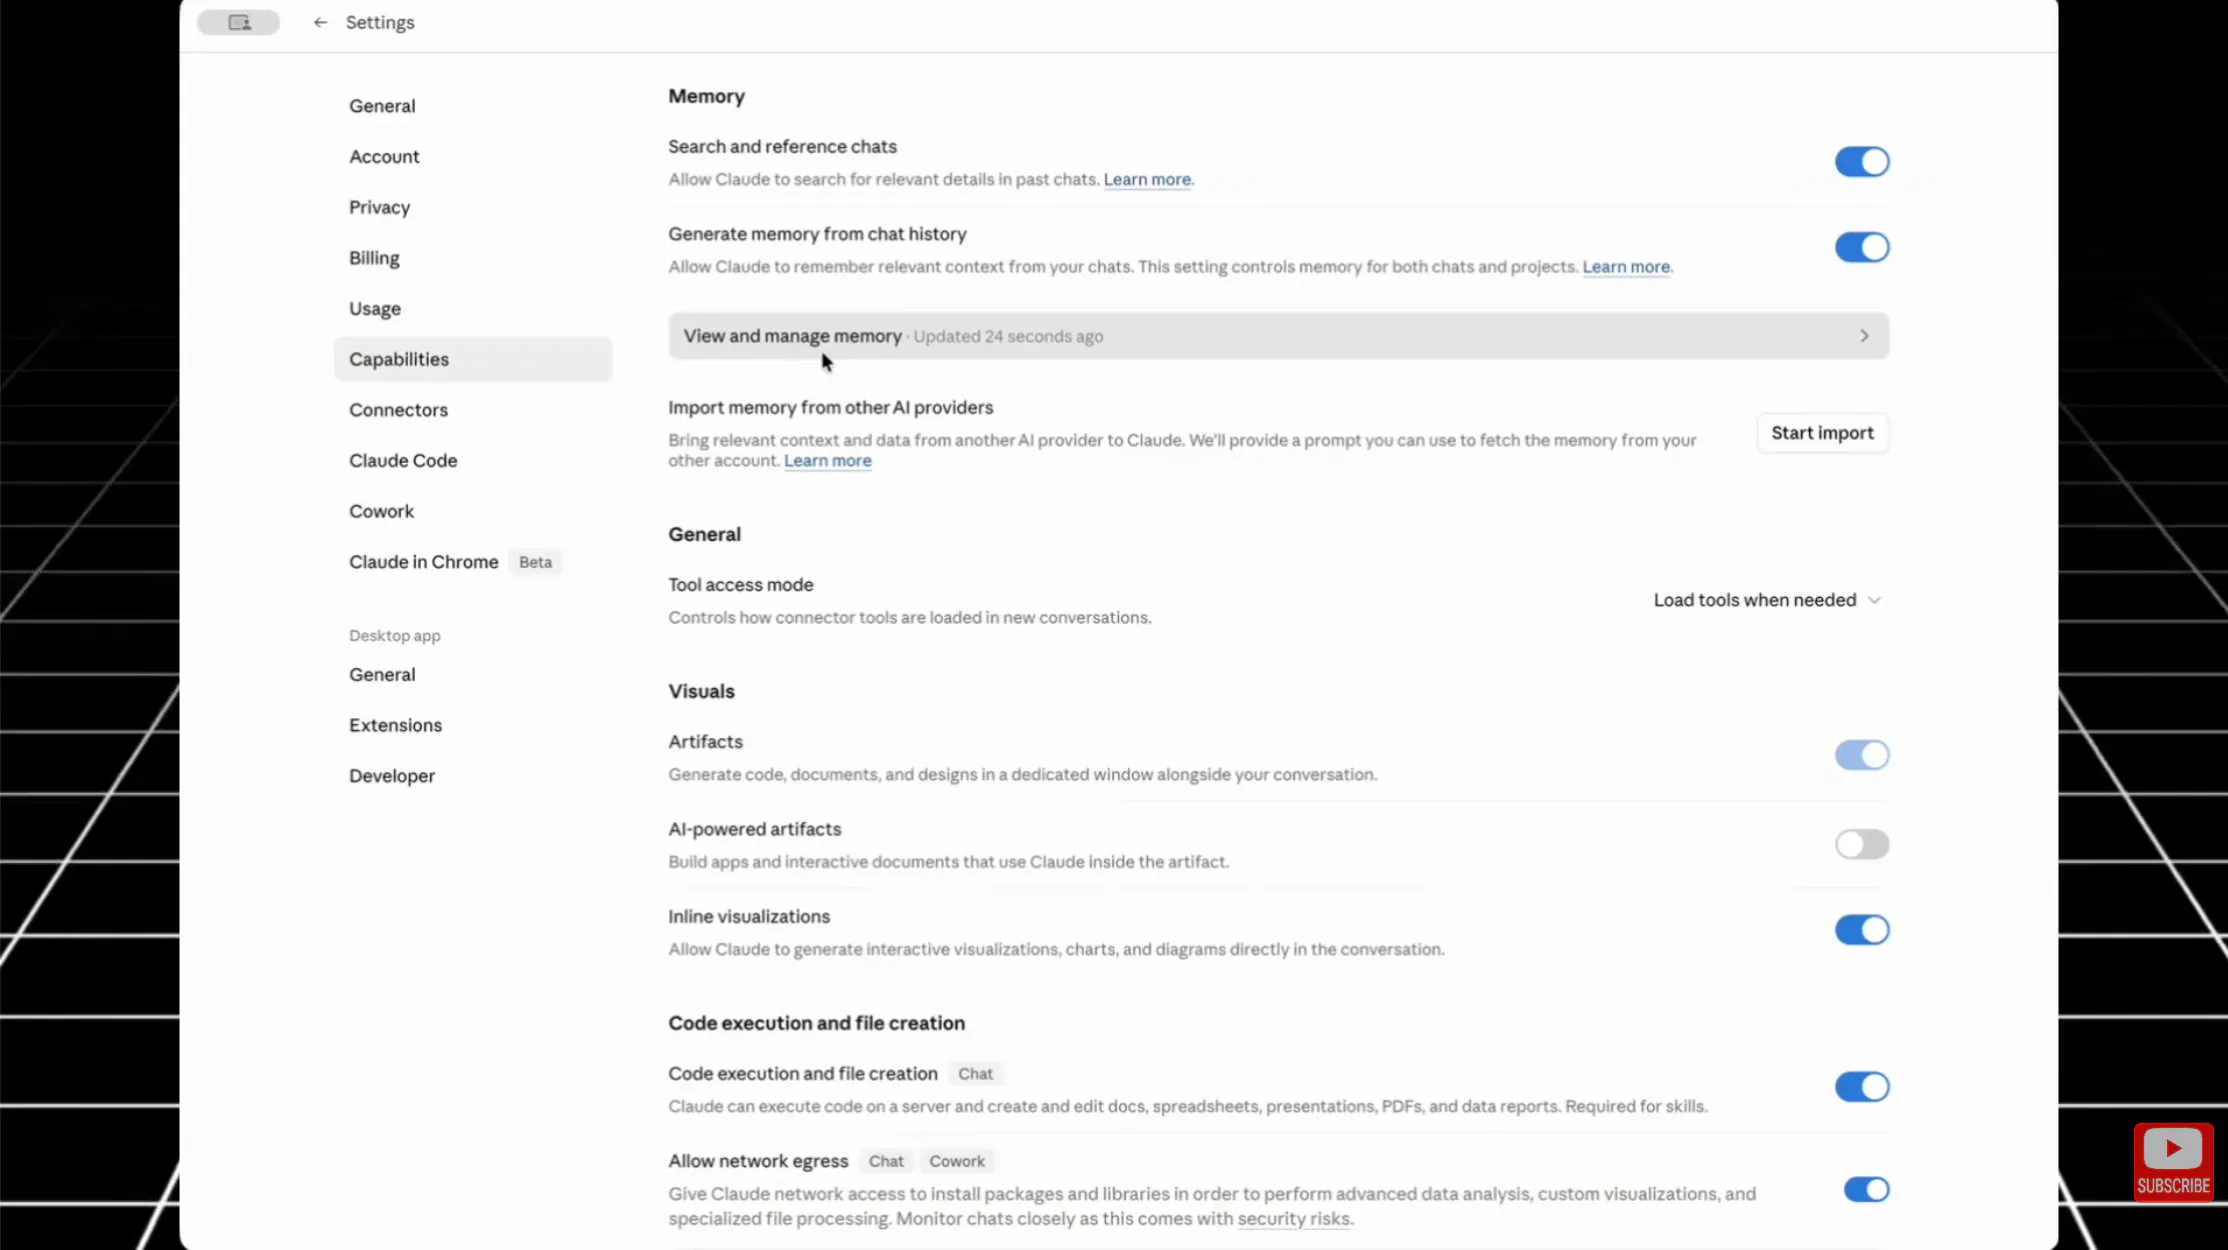This screenshot has height=1250, width=2228.
Task: Click the Start import button
Action: (1822, 433)
